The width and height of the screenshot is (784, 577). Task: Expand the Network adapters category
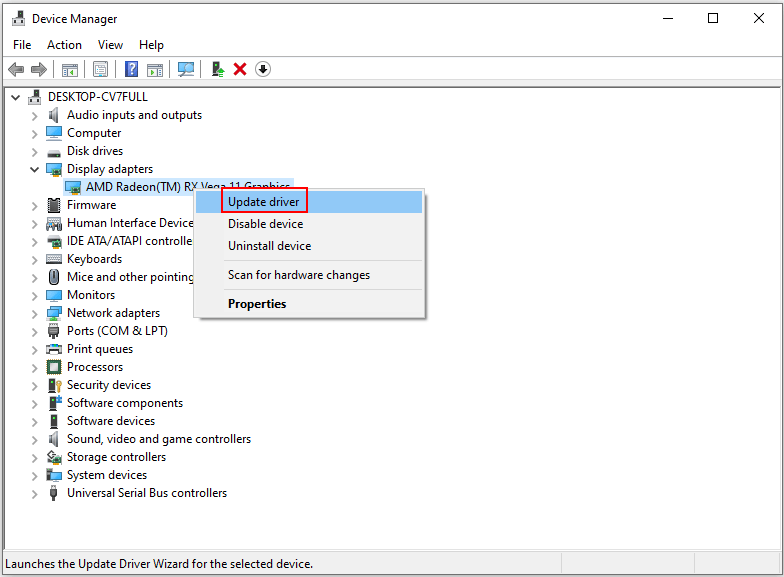(x=34, y=314)
